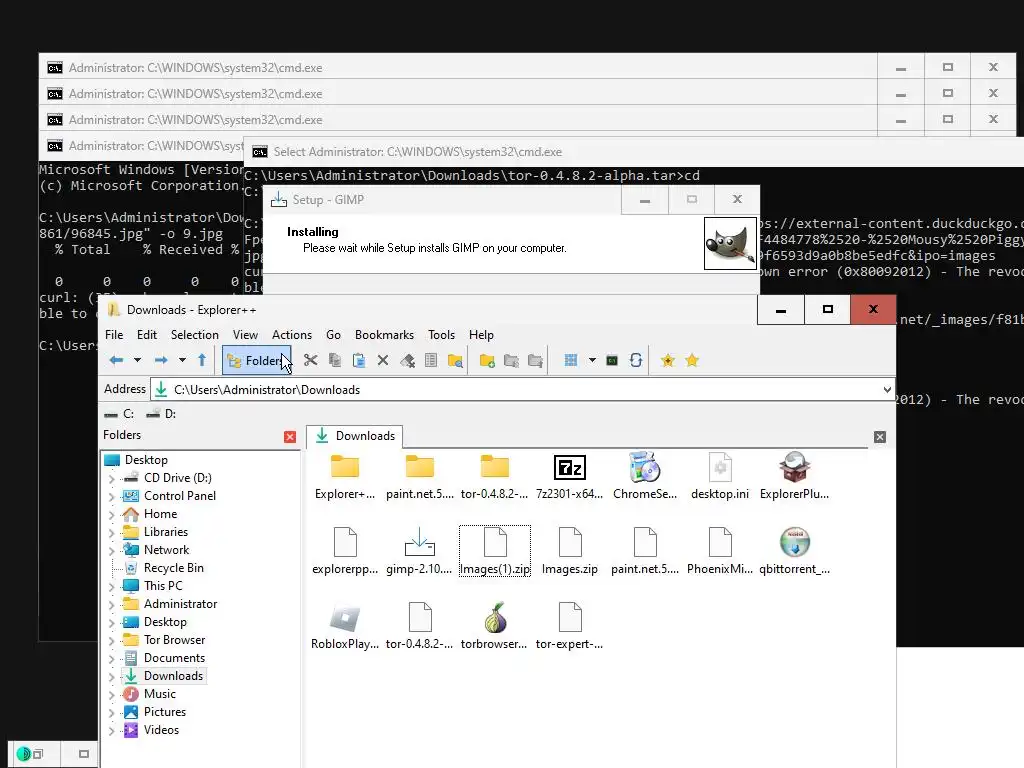Viewport: 1024px width, 768px height.
Task: Open the Tools menu
Action: pyautogui.click(x=441, y=334)
